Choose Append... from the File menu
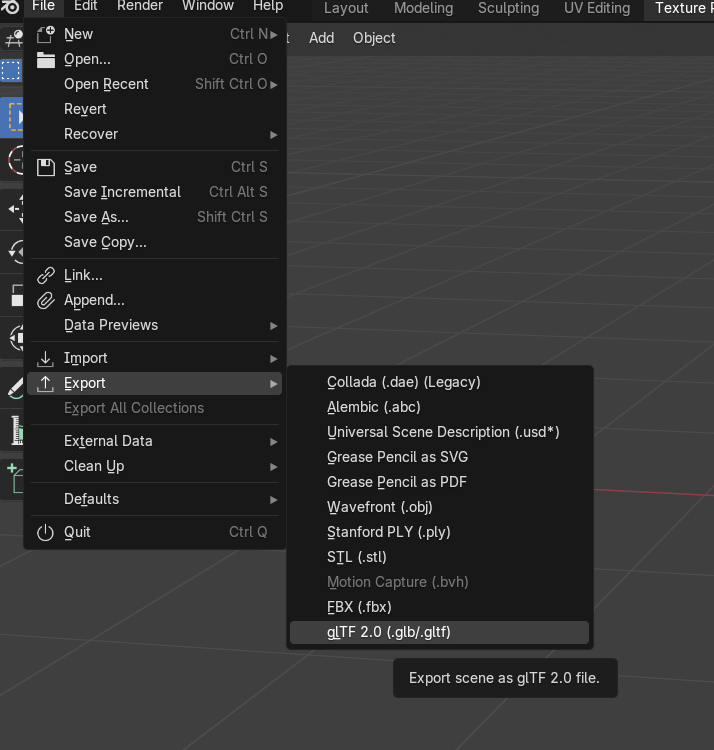This screenshot has width=714, height=750. point(154,300)
